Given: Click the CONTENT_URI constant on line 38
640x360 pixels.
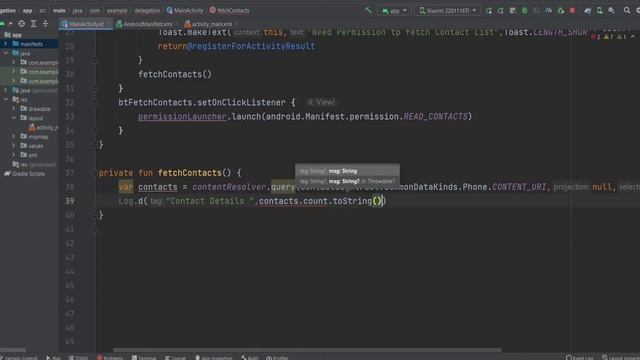Looking at the screenshot, I should click(x=519, y=187).
